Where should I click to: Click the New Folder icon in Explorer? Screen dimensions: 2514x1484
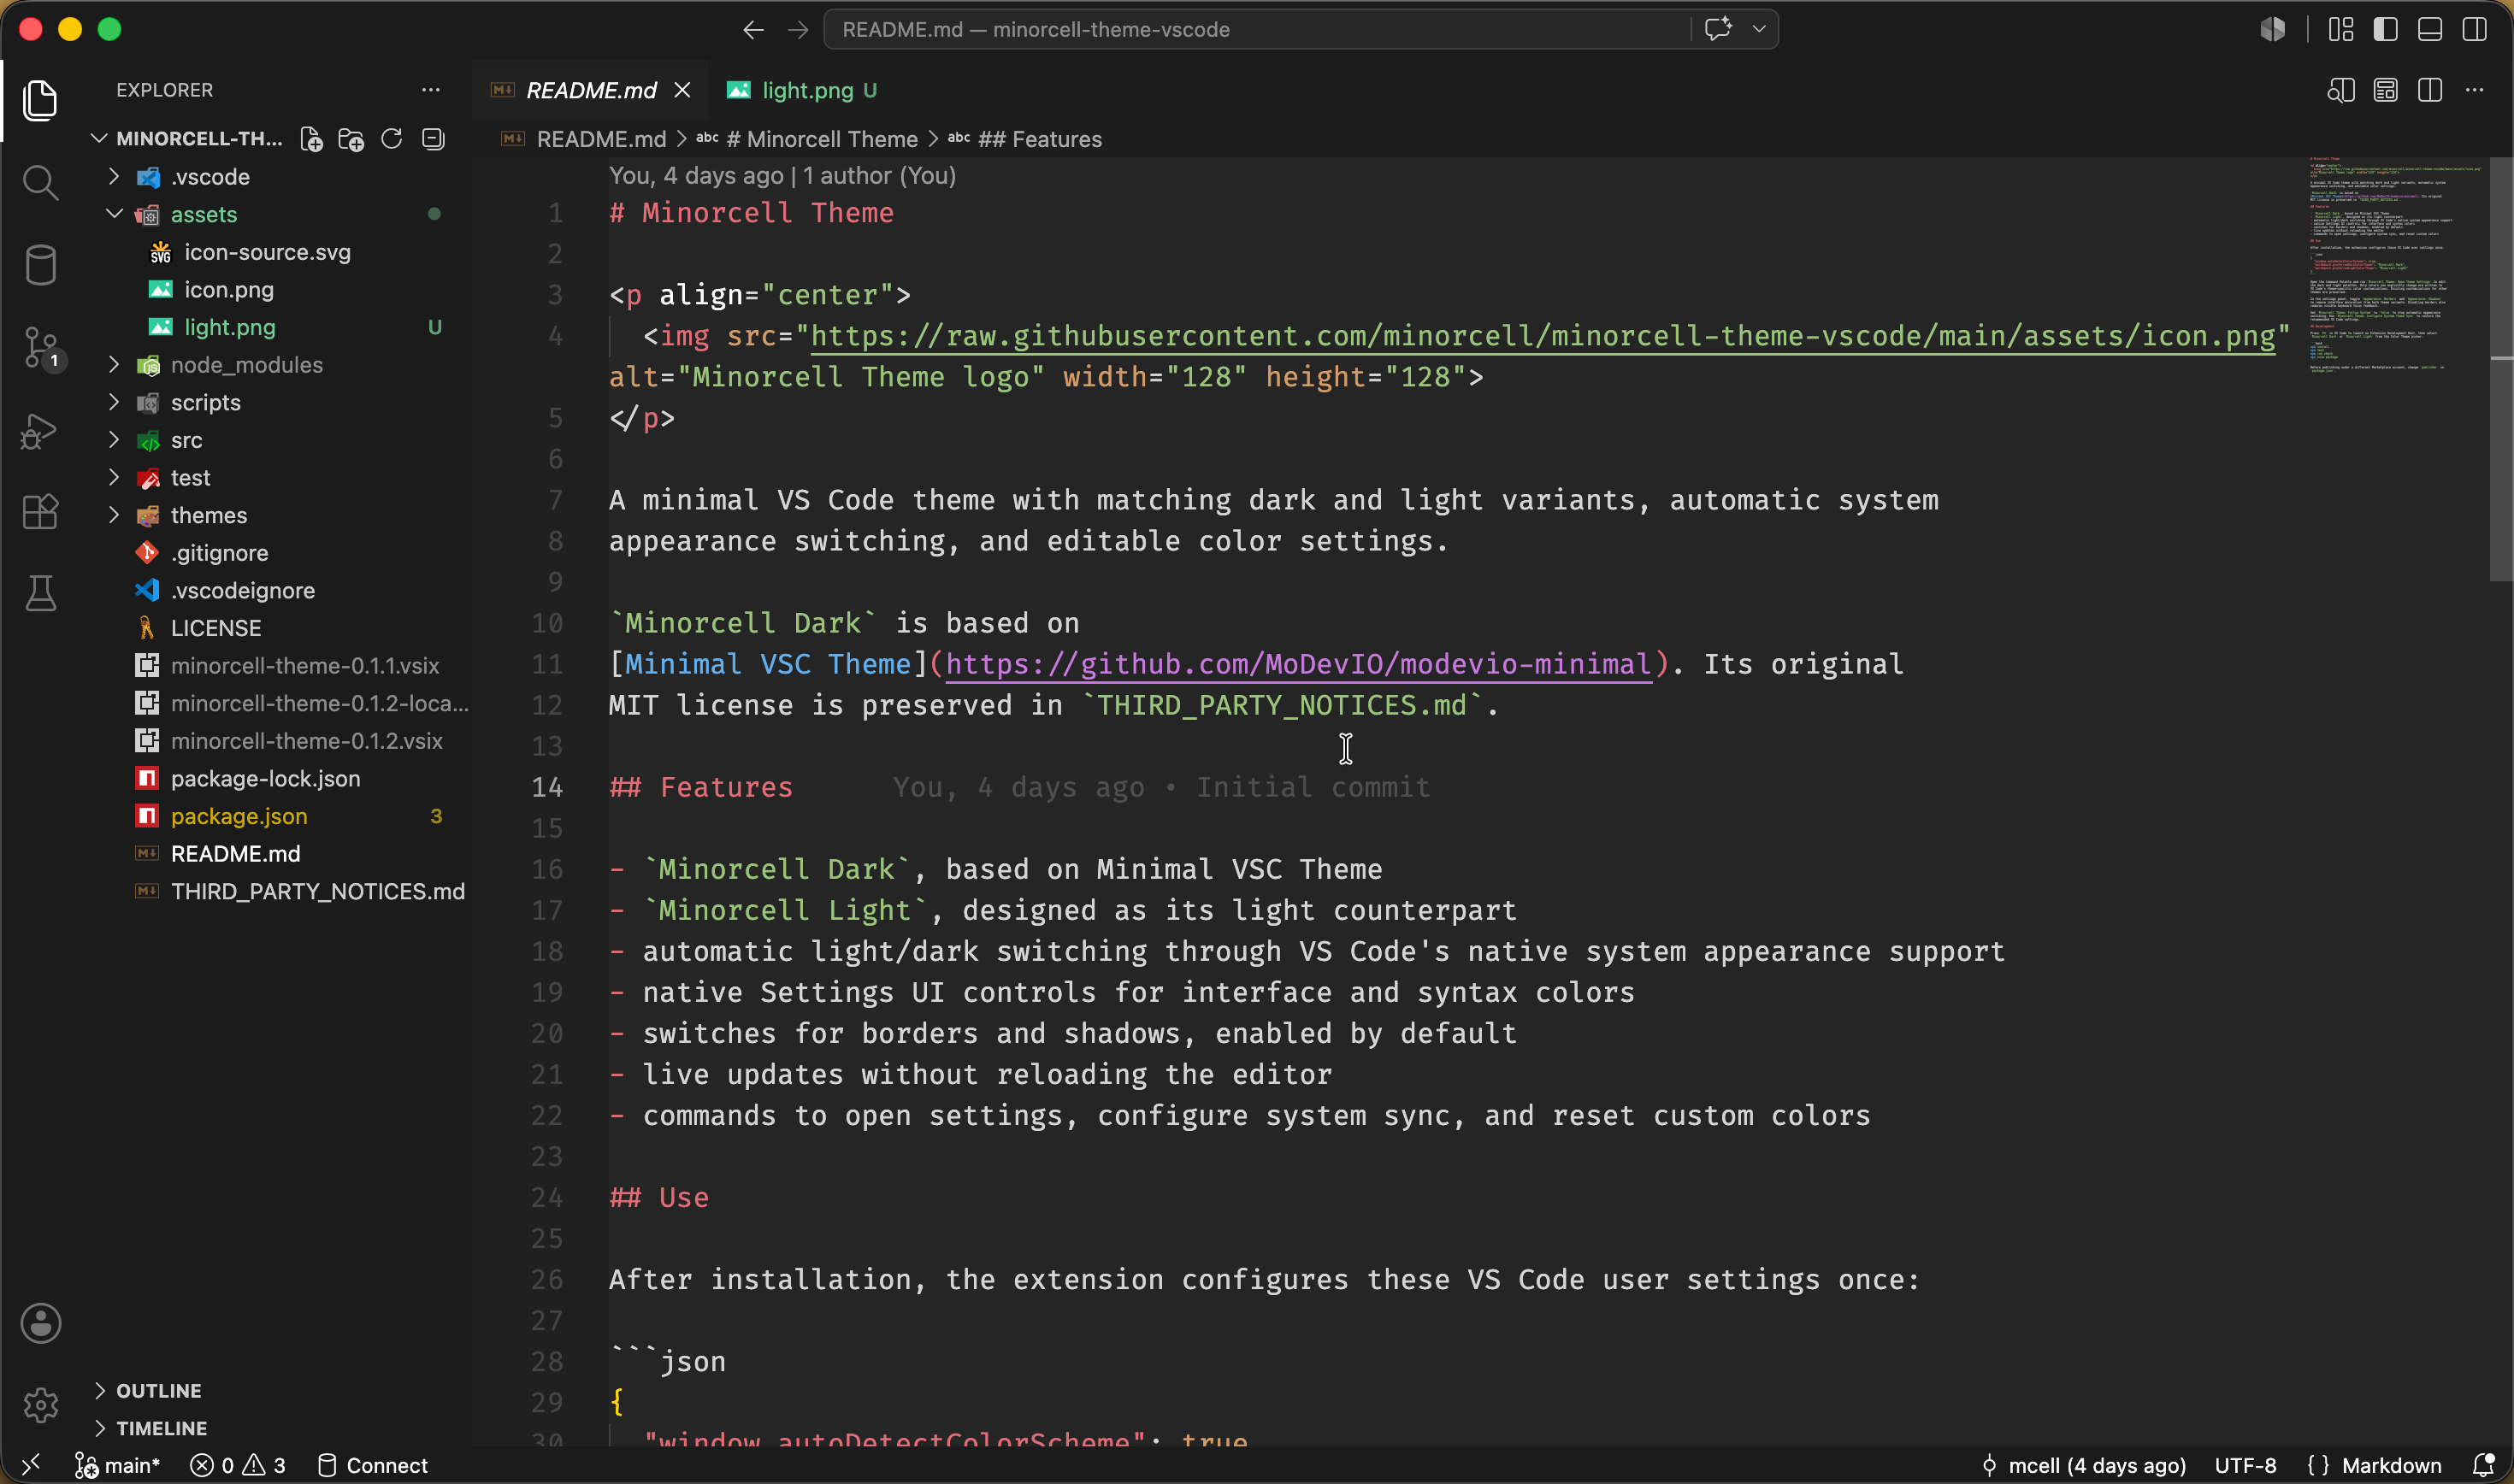click(351, 139)
